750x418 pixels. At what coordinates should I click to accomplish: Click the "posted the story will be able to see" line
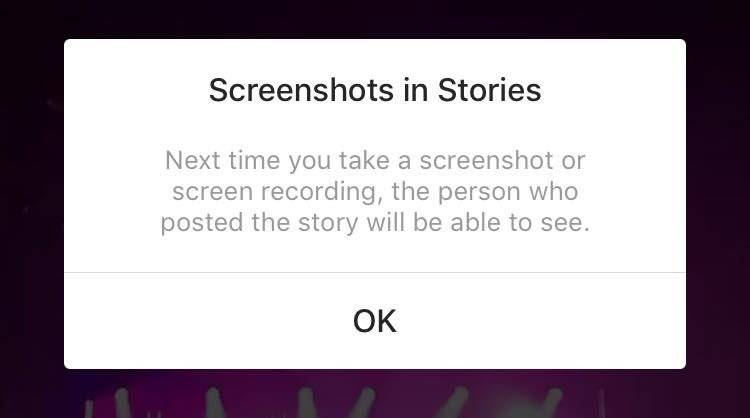click(375, 223)
